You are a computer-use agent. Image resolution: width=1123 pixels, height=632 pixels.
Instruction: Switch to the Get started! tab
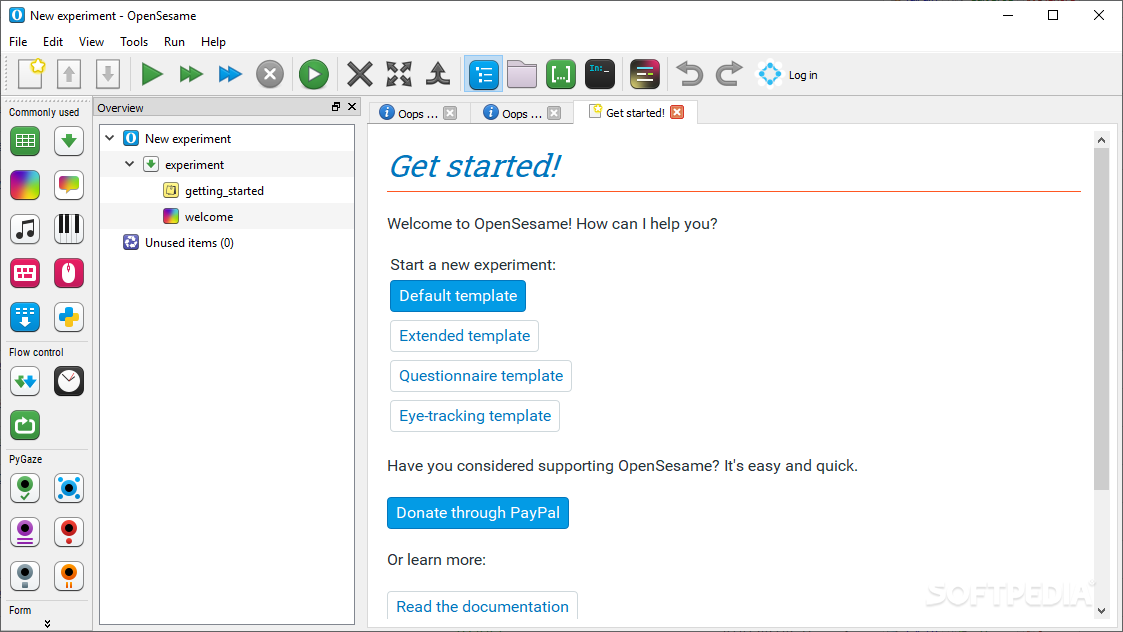[635, 112]
